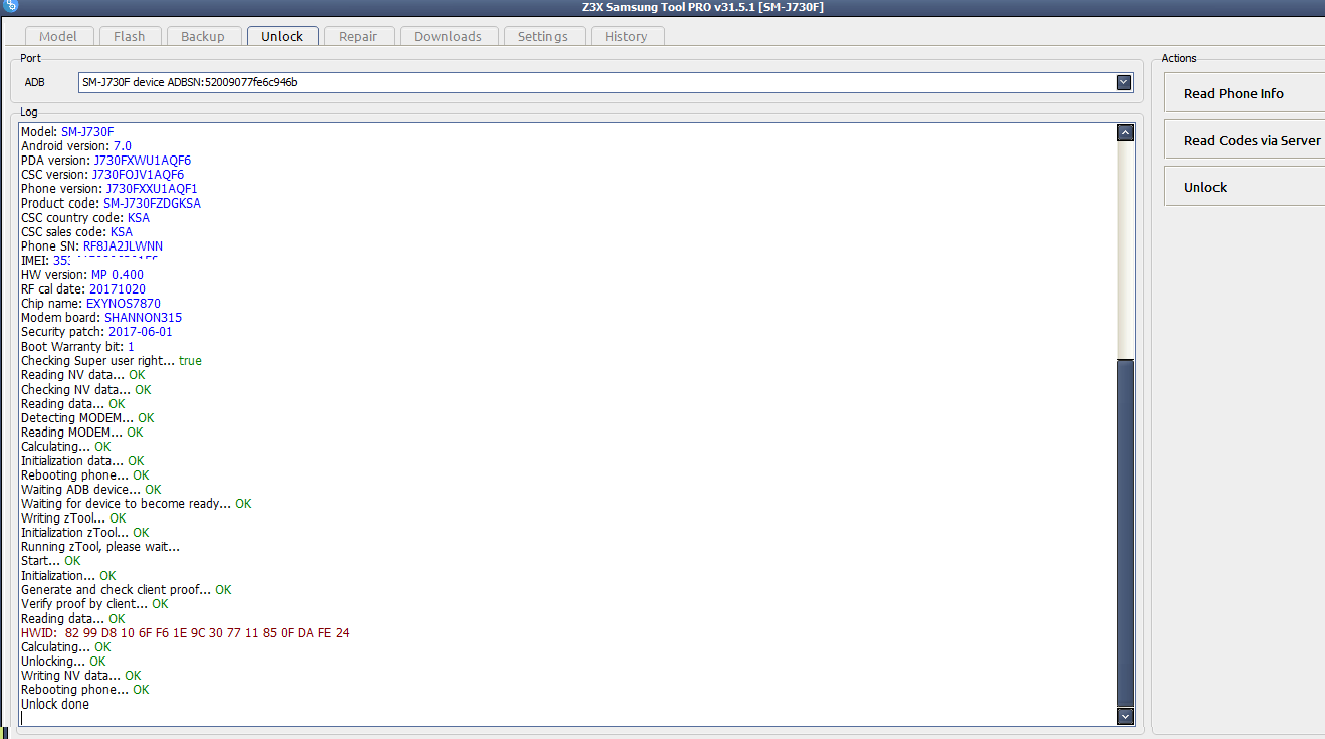Open the Model tab
Screen dimensions: 1325x739
(58, 36)
